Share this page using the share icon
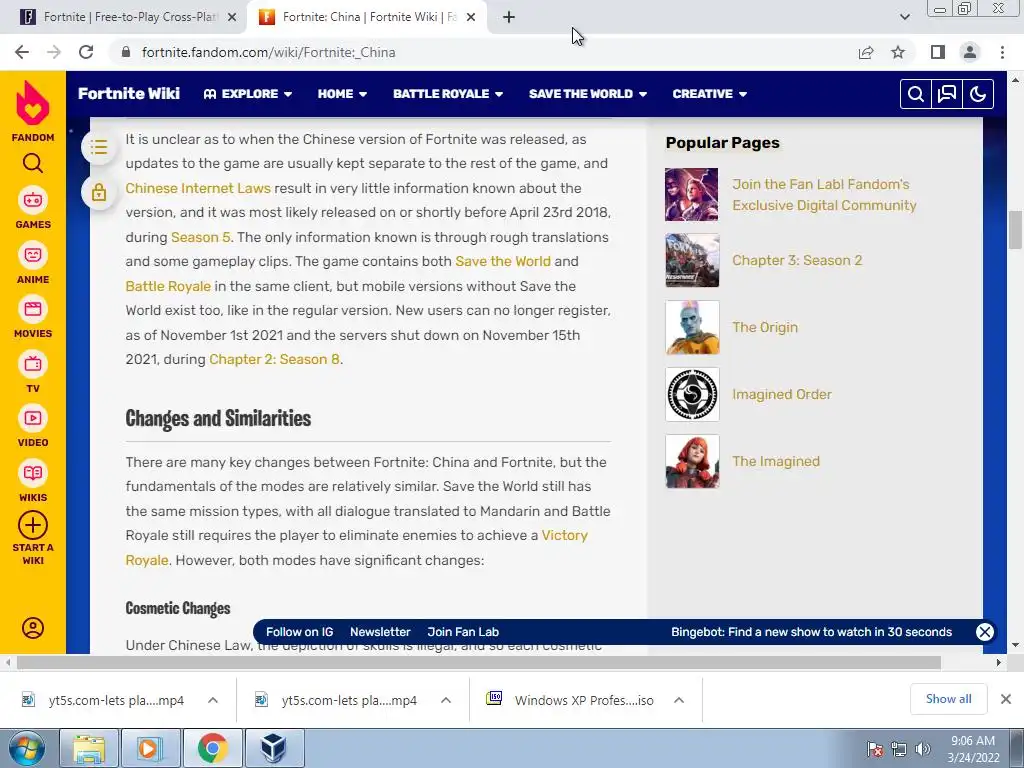The height and width of the screenshot is (768, 1024). point(866,52)
